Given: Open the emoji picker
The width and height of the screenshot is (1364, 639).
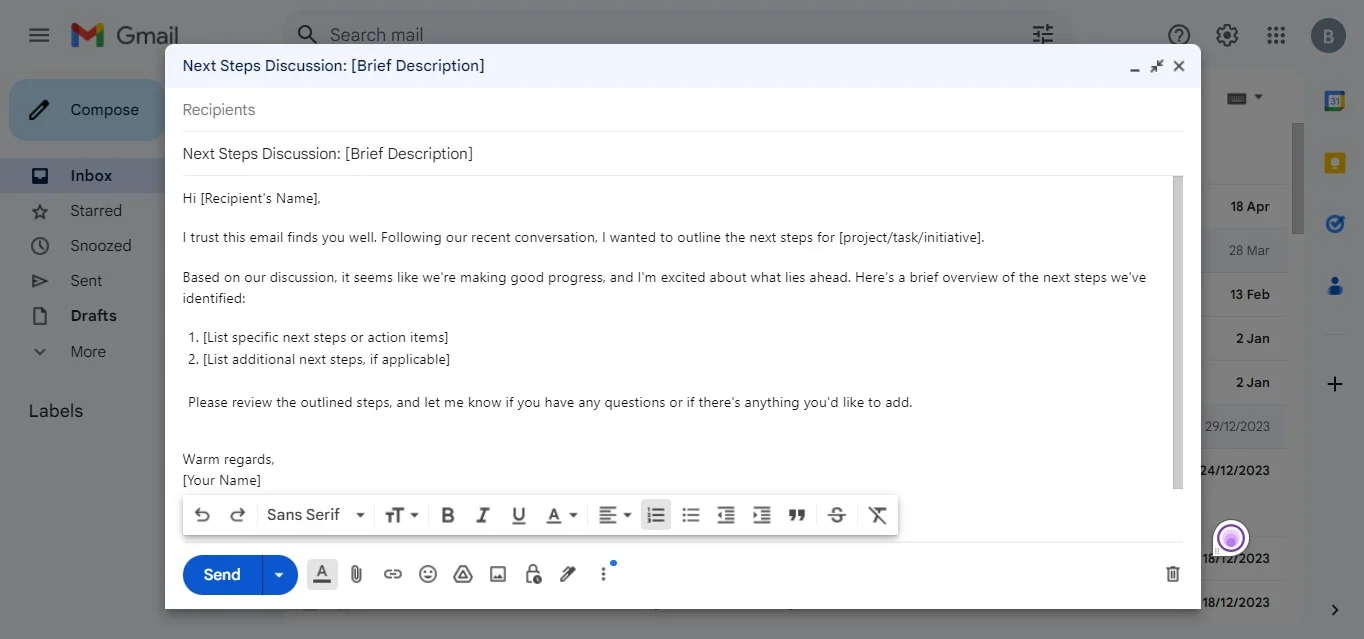Looking at the screenshot, I should click(x=428, y=574).
